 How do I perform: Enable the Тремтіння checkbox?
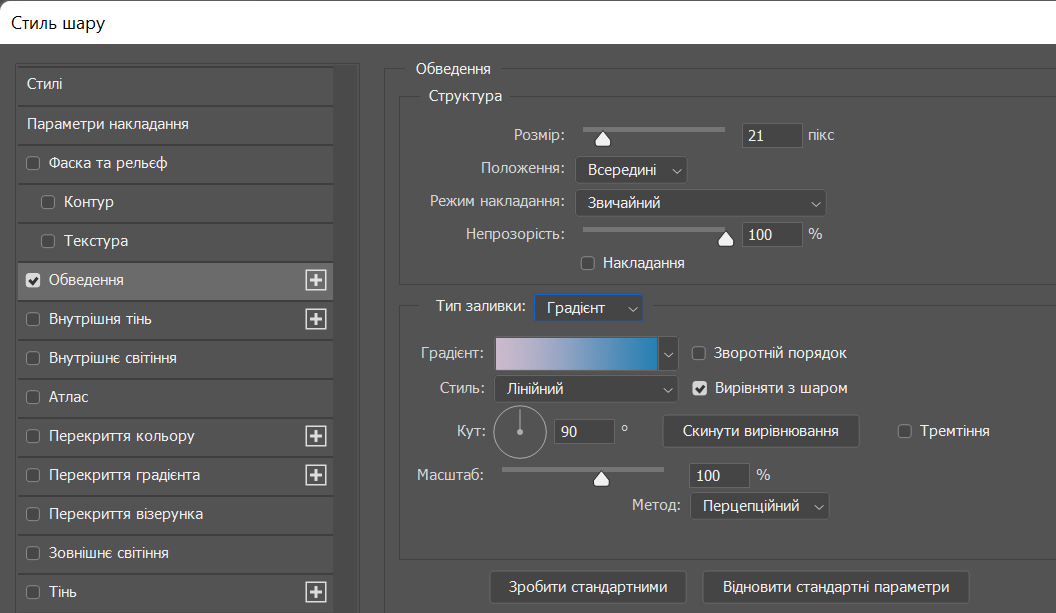tap(905, 431)
